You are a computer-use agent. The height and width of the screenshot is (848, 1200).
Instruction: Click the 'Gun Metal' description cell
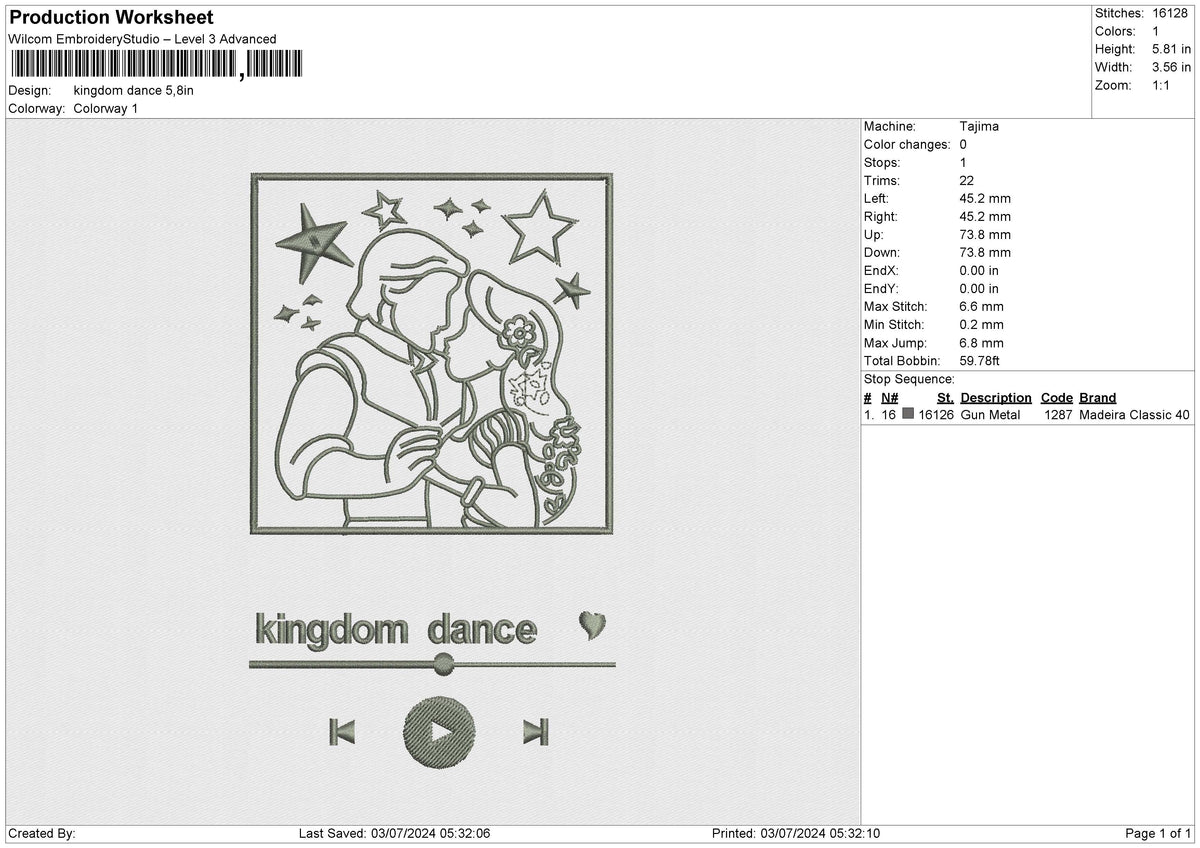[x=991, y=414]
